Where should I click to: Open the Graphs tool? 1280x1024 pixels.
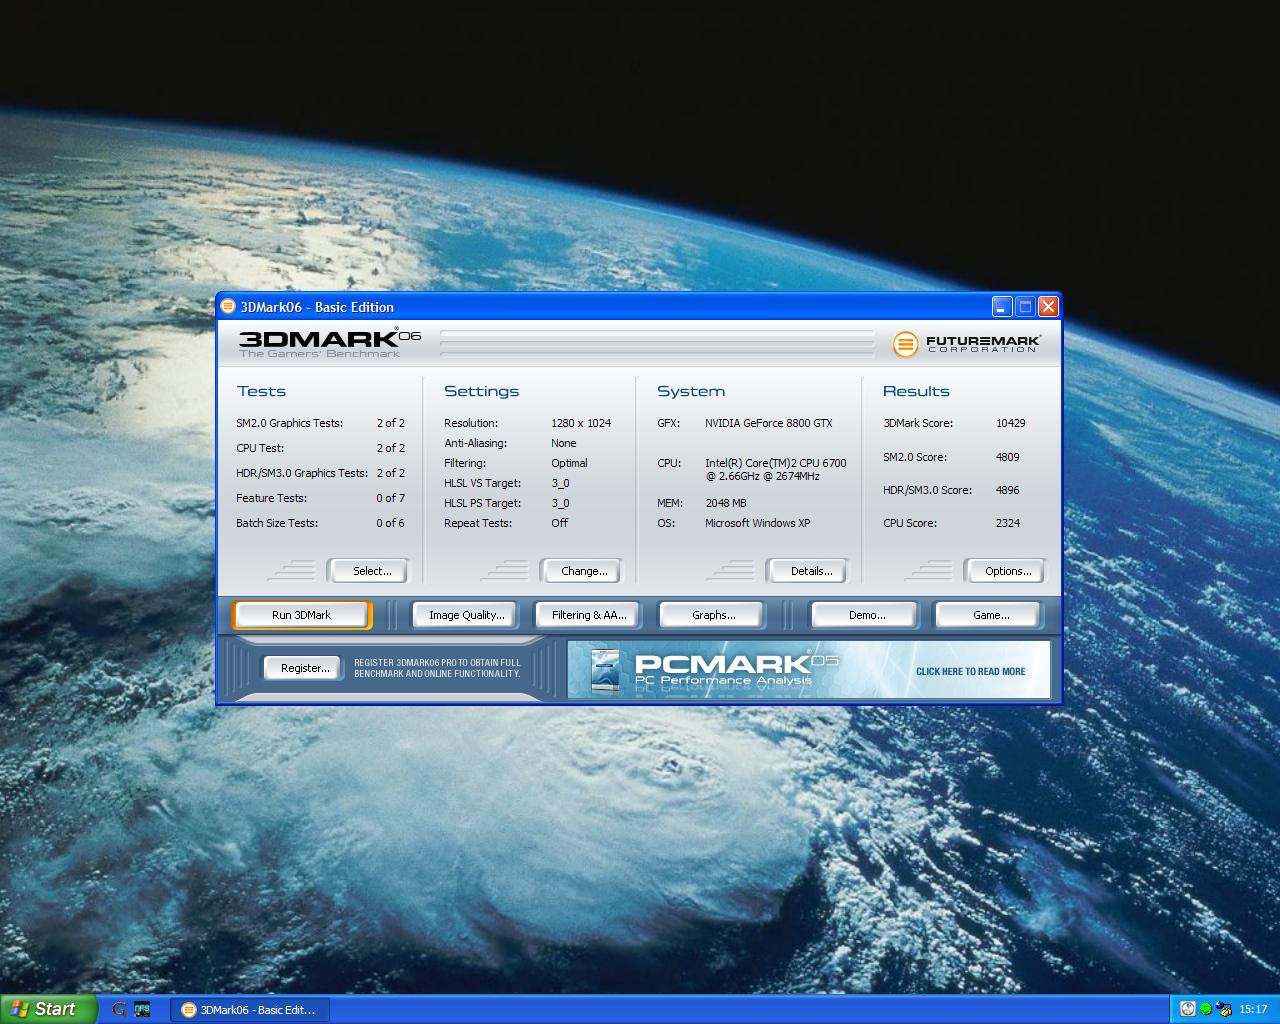click(712, 615)
